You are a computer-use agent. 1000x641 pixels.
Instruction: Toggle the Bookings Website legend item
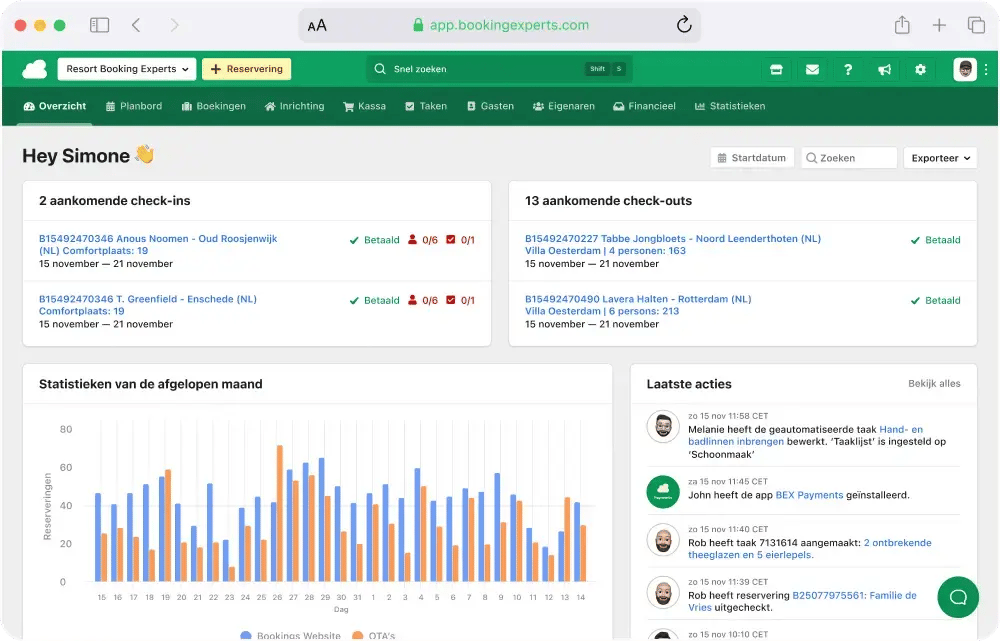pyautogui.click(x=290, y=635)
